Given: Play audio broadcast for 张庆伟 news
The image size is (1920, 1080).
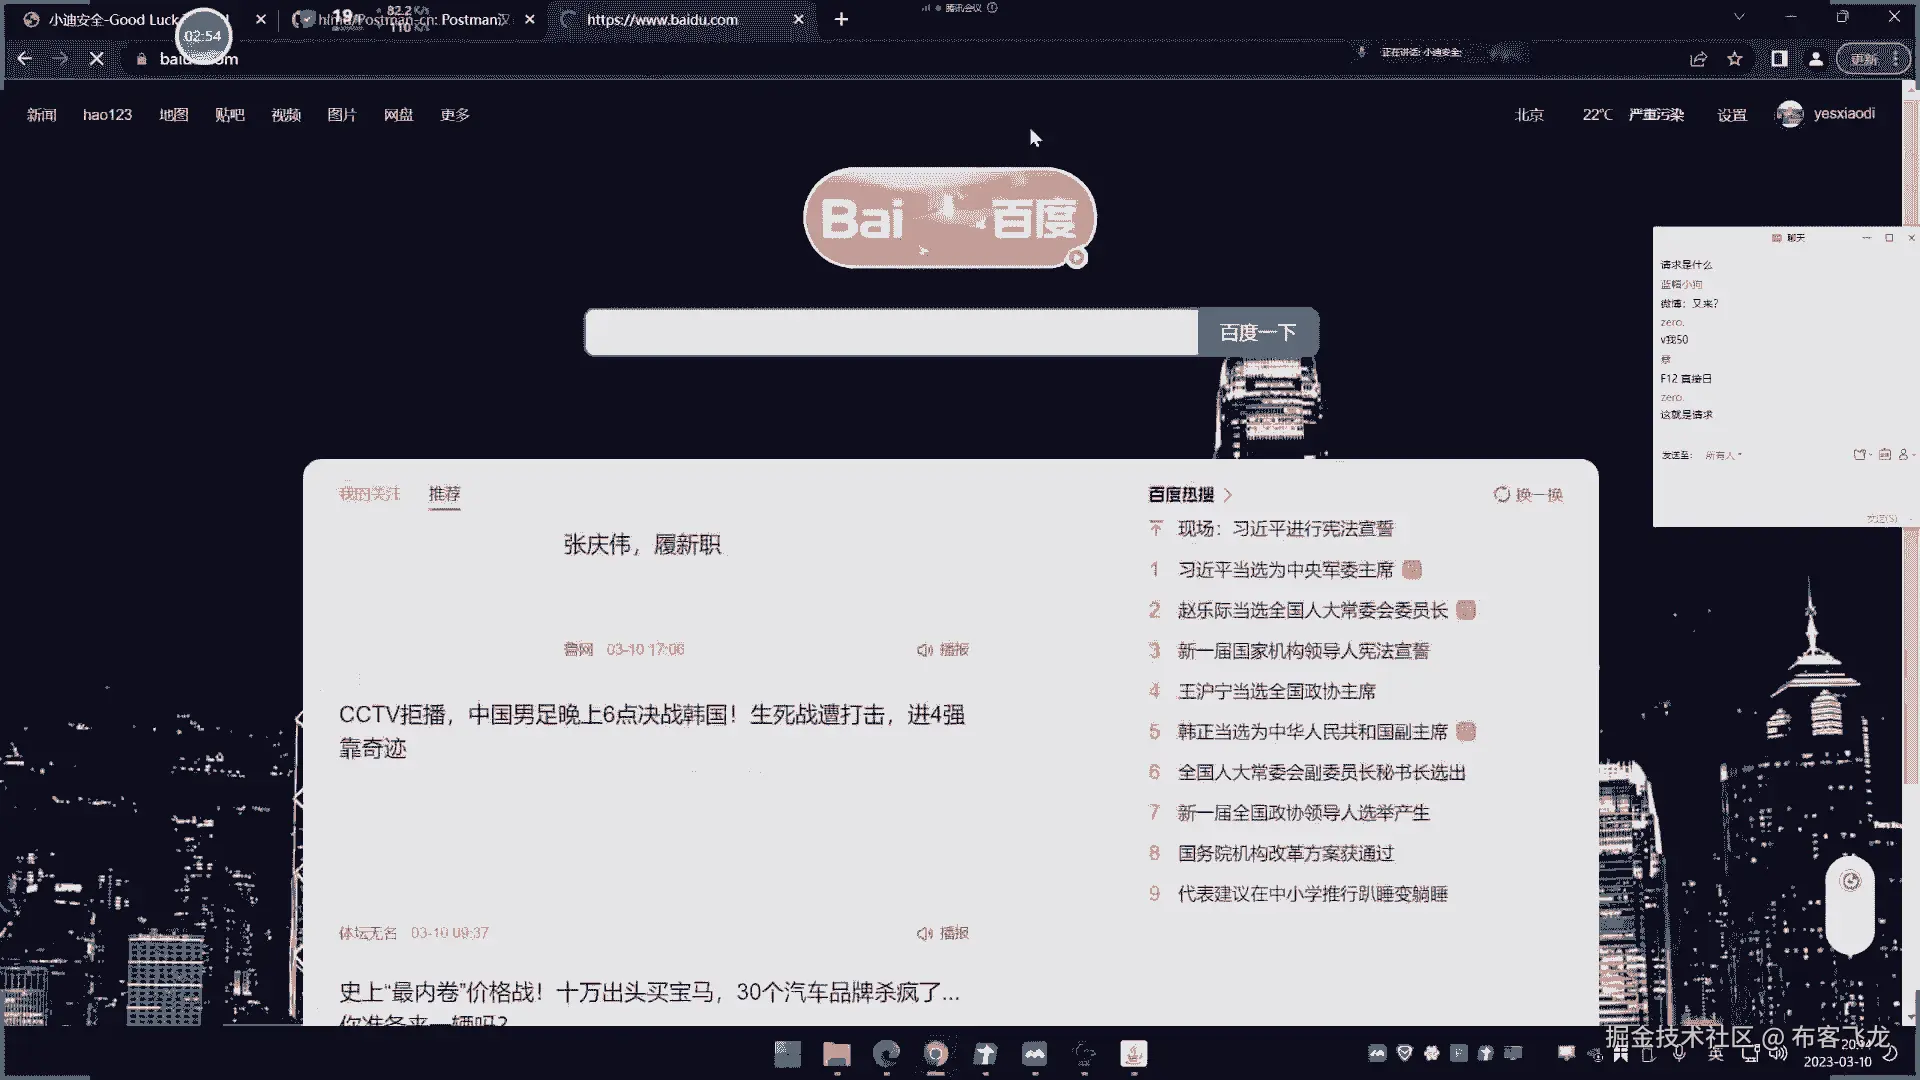Looking at the screenshot, I should tap(943, 650).
